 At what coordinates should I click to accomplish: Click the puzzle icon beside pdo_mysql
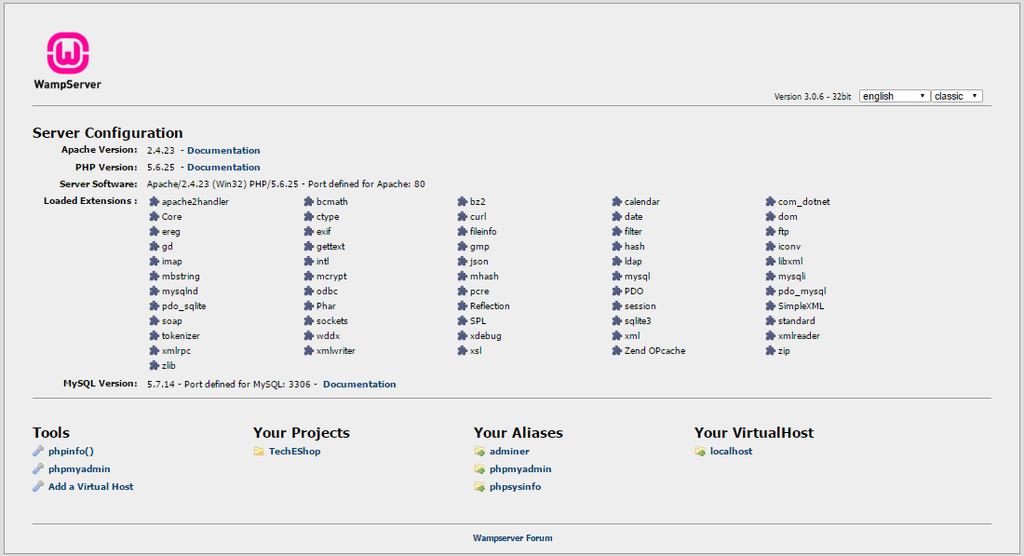tap(771, 291)
